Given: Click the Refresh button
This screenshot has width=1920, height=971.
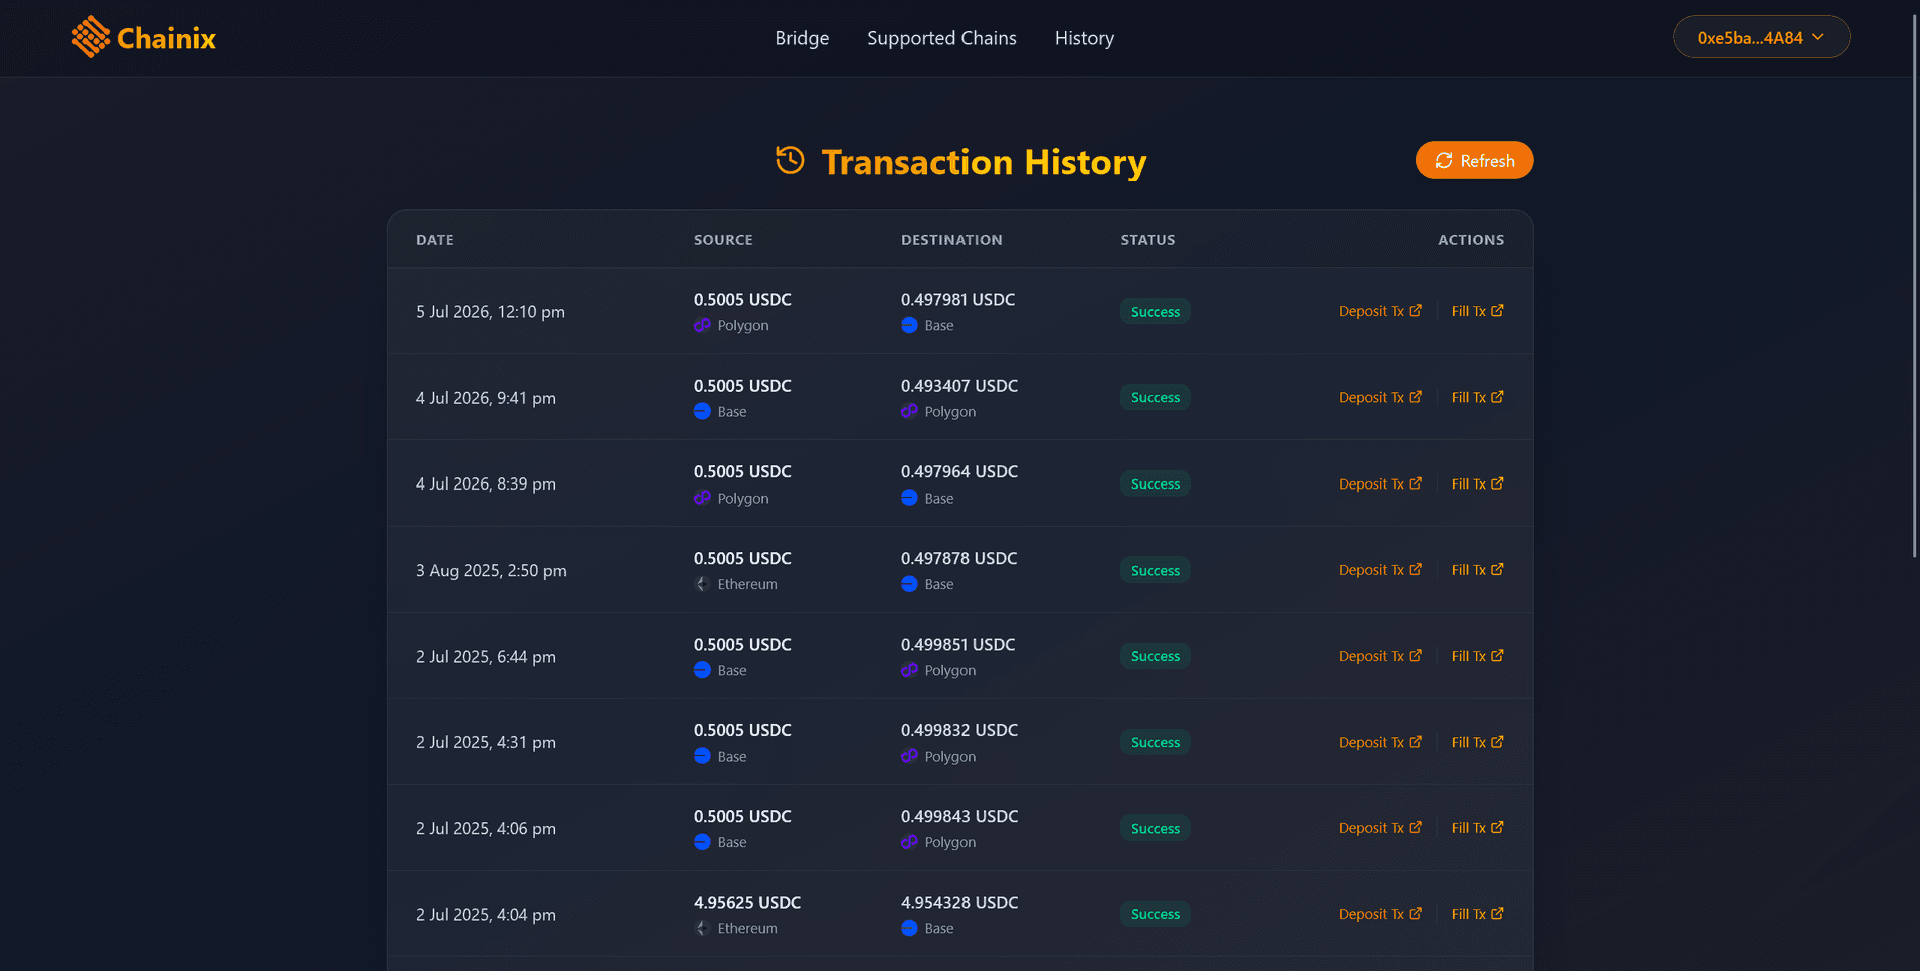Looking at the screenshot, I should 1474,160.
